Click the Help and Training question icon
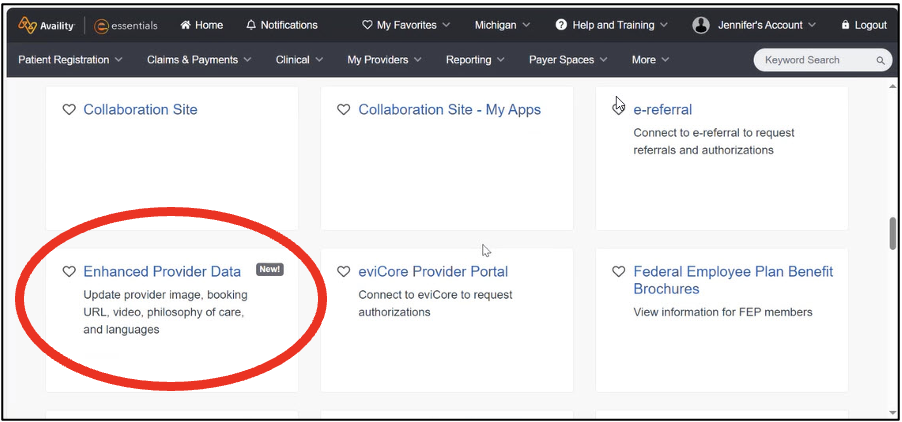 point(561,25)
